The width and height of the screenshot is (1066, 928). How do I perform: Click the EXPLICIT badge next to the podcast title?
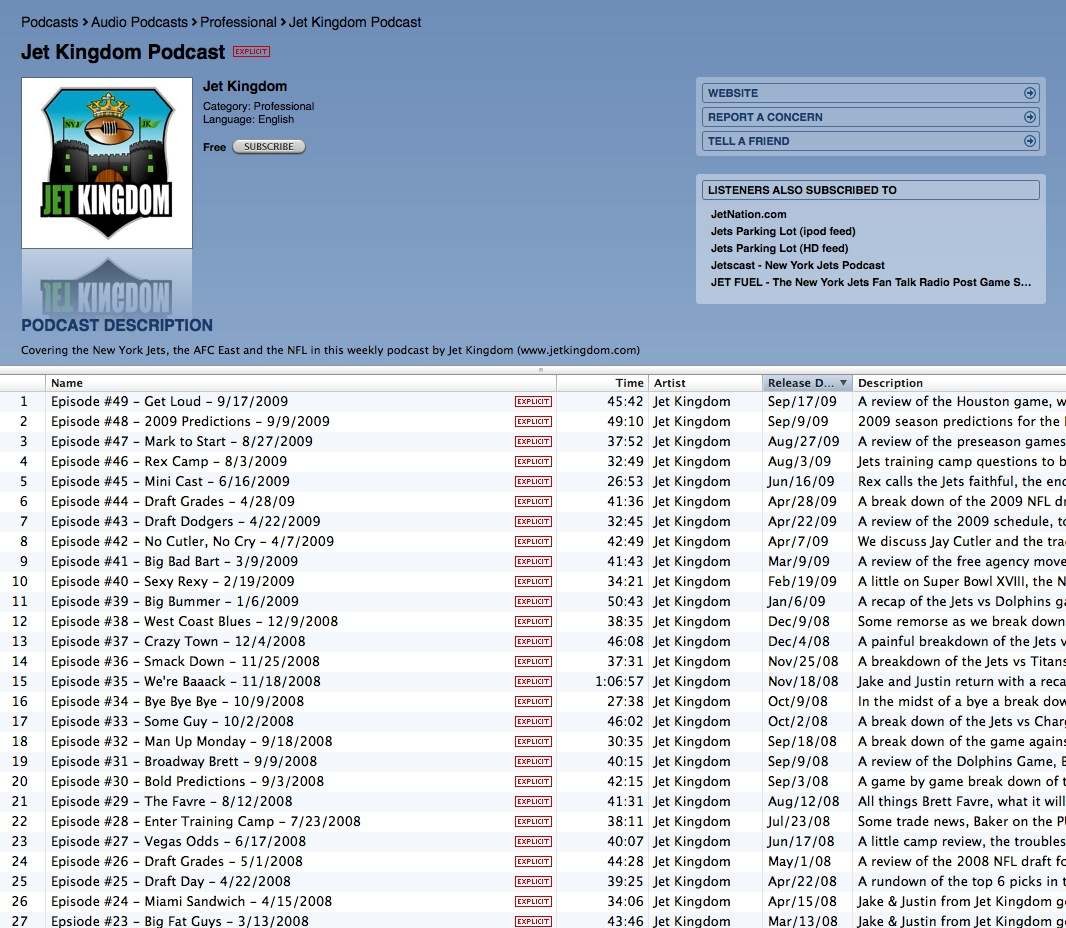252,52
